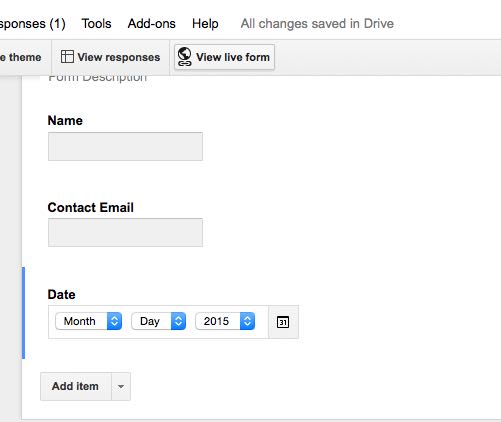Click the globe link icon for live form

184,57
